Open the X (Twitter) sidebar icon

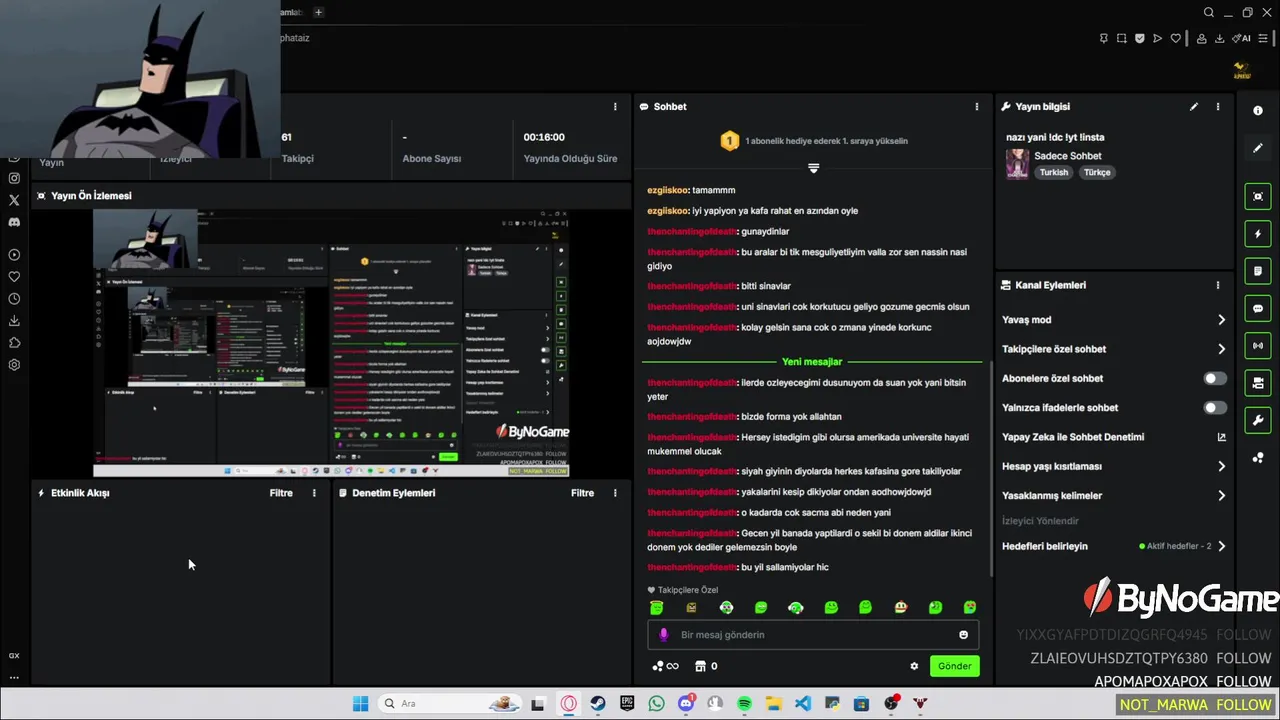click(x=14, y=200)
